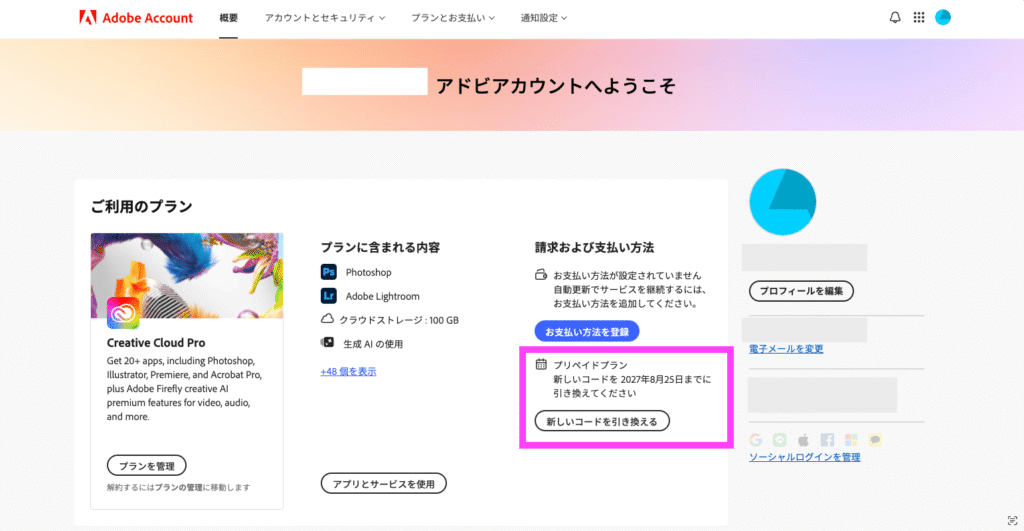Expand the プランとお支払い menu

point(453,18)
